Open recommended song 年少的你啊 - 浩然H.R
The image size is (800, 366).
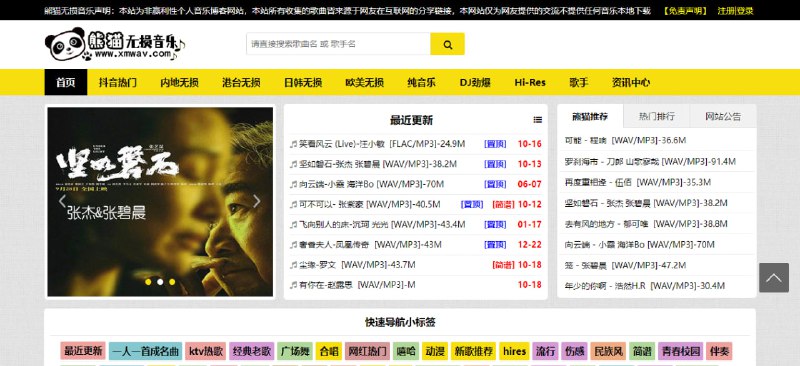pyautogui.click(x=644, y=286)
